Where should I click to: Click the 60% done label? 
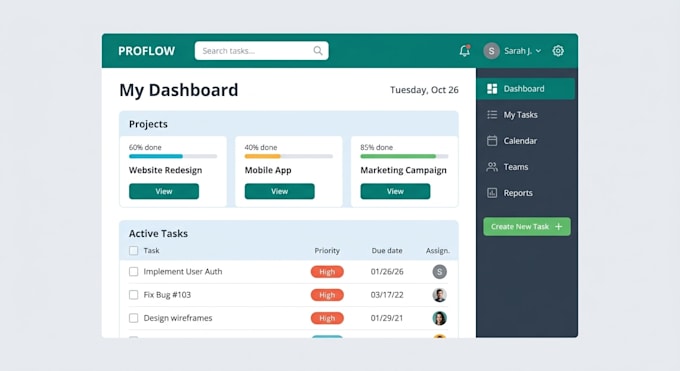145,148
